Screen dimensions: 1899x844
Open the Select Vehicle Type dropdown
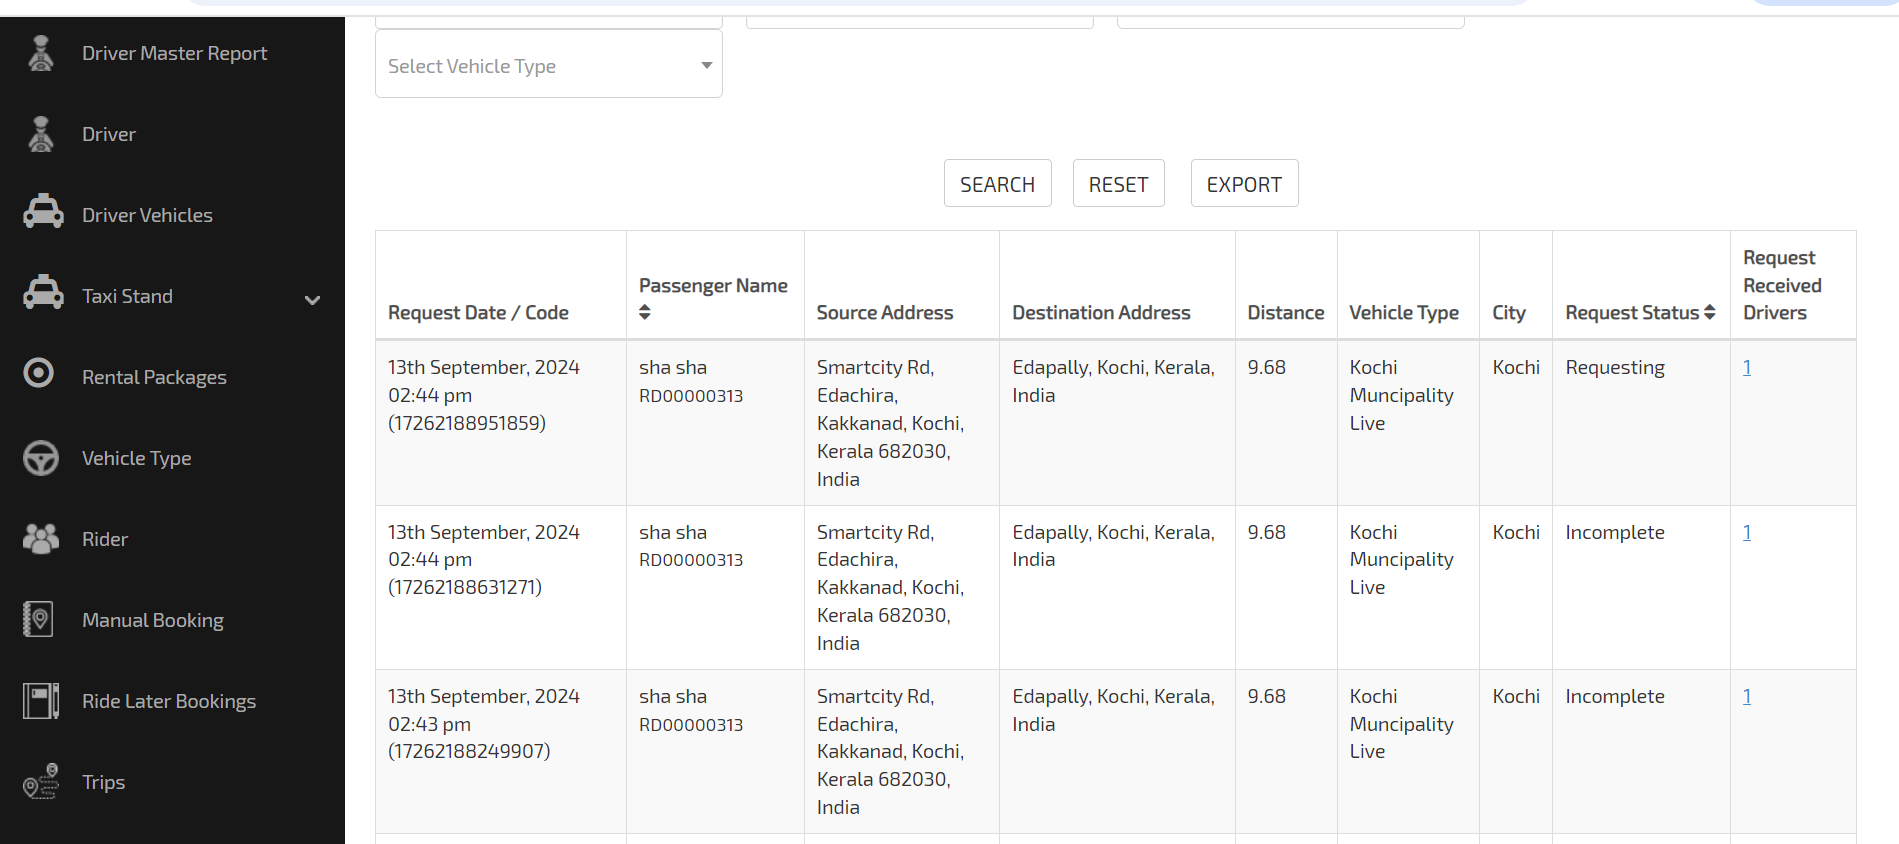(548, 66)
